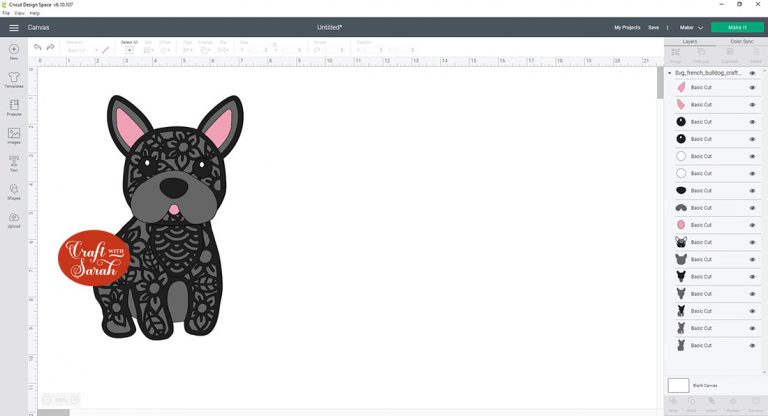Open the Templates tool in sidebar
The image size is (768, 416).
click(x=14, y=80)
